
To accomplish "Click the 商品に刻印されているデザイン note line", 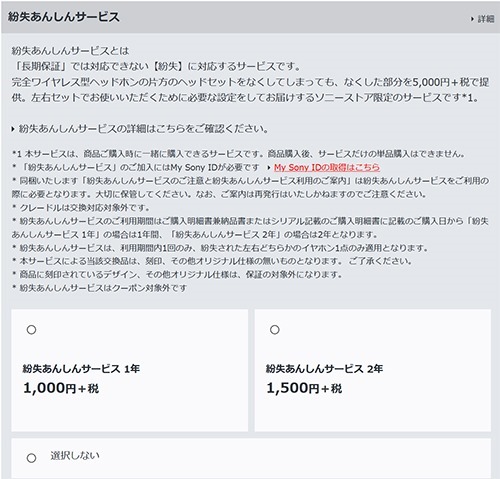I will click(177, 274).
